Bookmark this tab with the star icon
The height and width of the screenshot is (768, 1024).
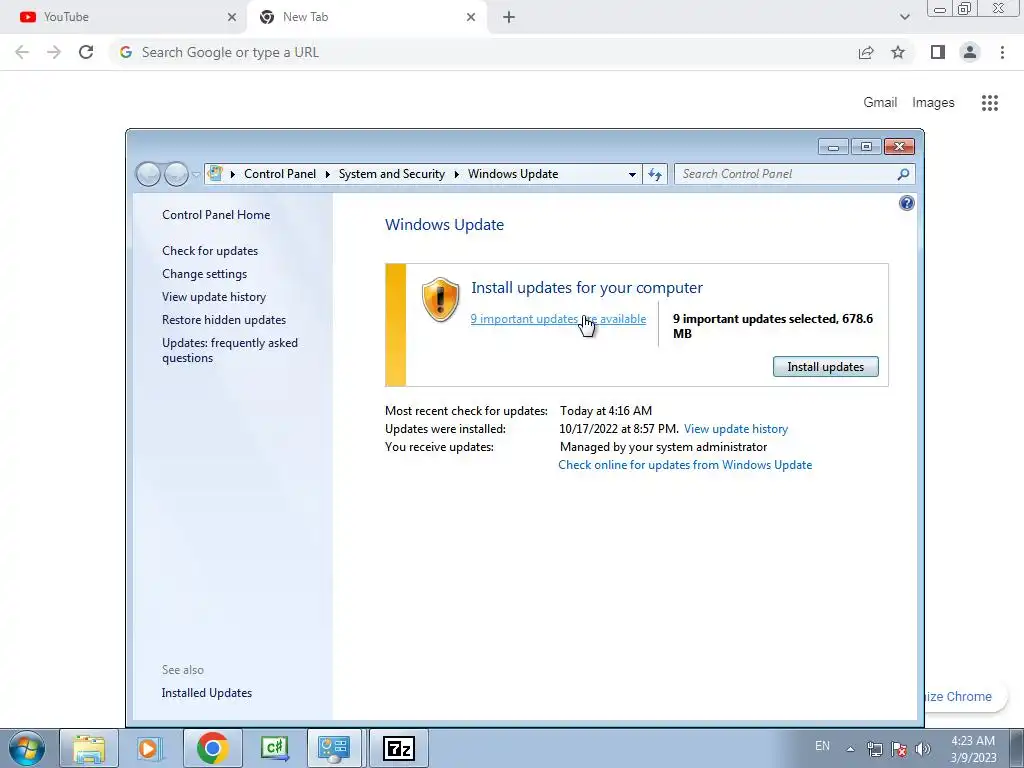pyautogui.click(x=898, y=52)
